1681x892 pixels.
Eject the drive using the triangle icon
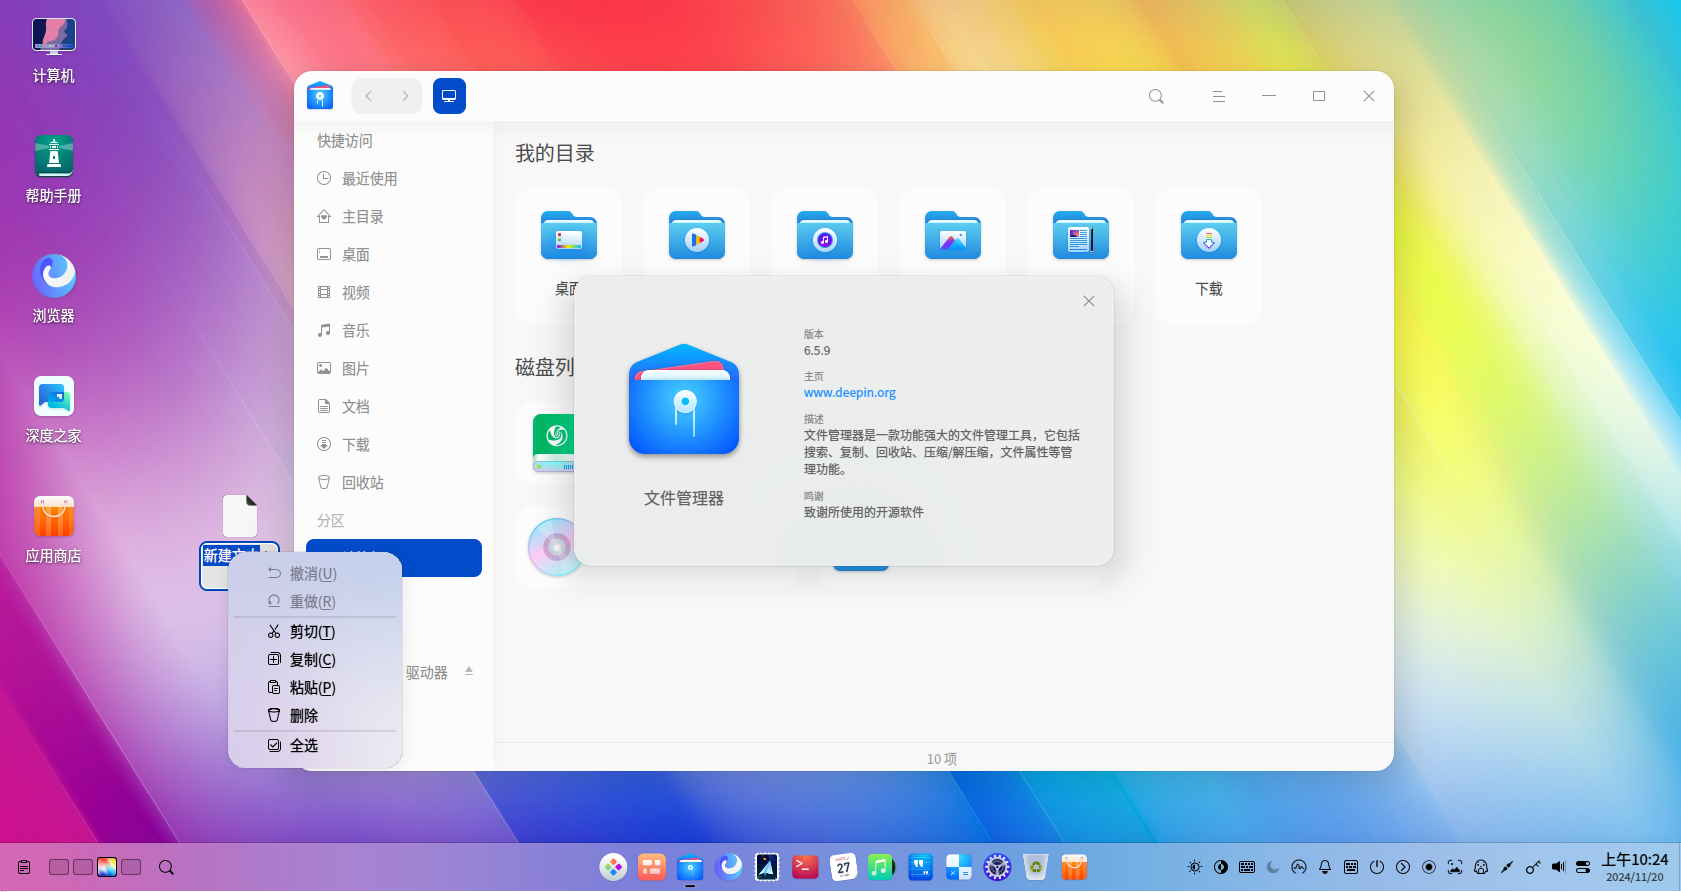coord(469,672)
